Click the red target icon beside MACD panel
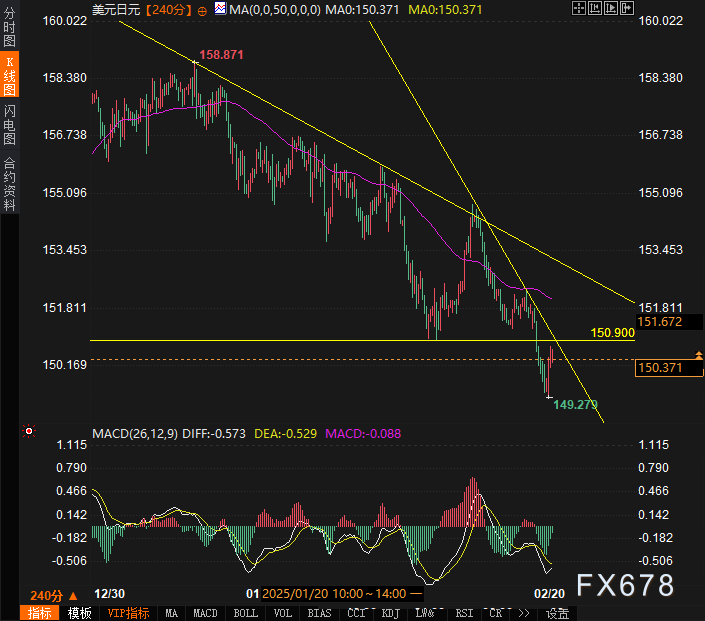705x621 pixels. (29, 432)
